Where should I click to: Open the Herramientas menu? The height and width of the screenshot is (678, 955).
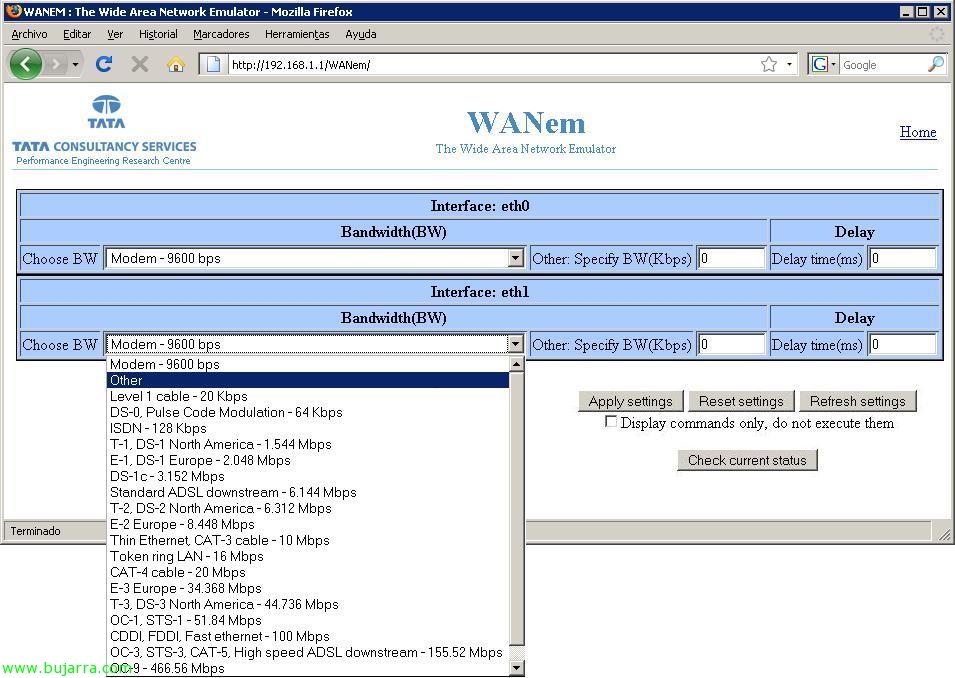pos(297,34)
